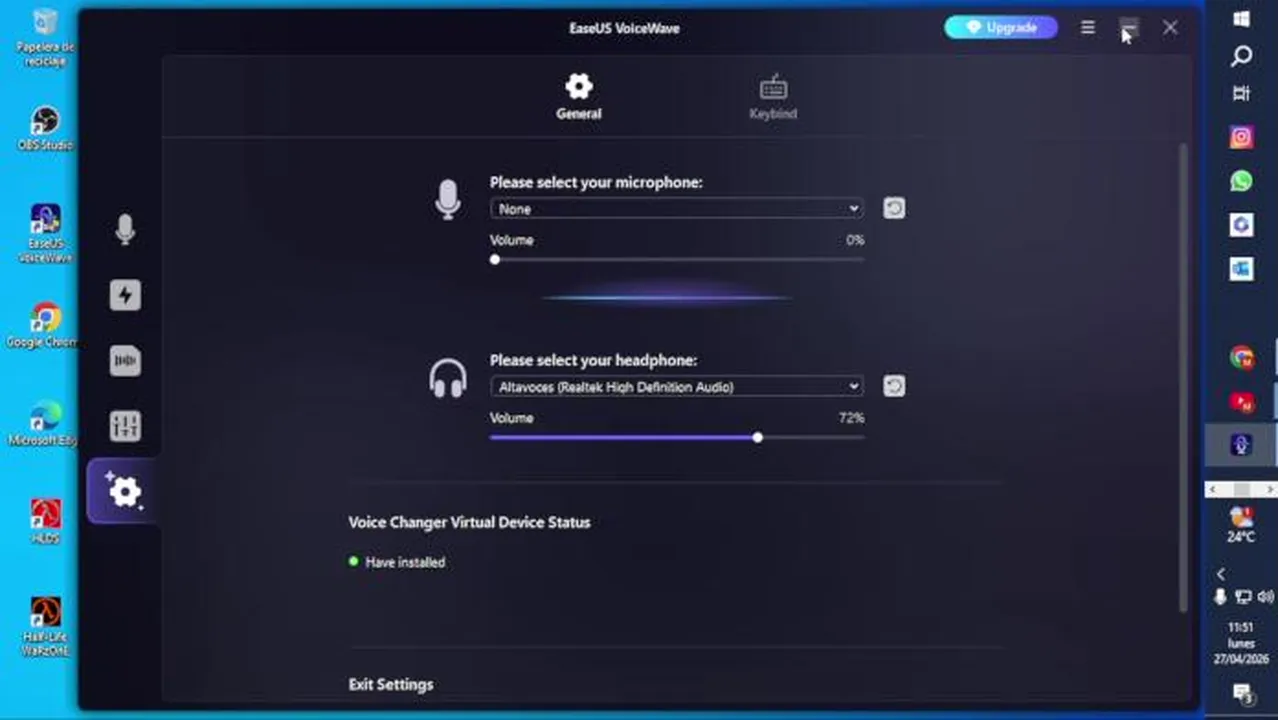The height and width of the screenshot is (720, 1278).
Task: Click the 'Exit Settings' heading
Action: pyautogui.click(x=391, y=685)
